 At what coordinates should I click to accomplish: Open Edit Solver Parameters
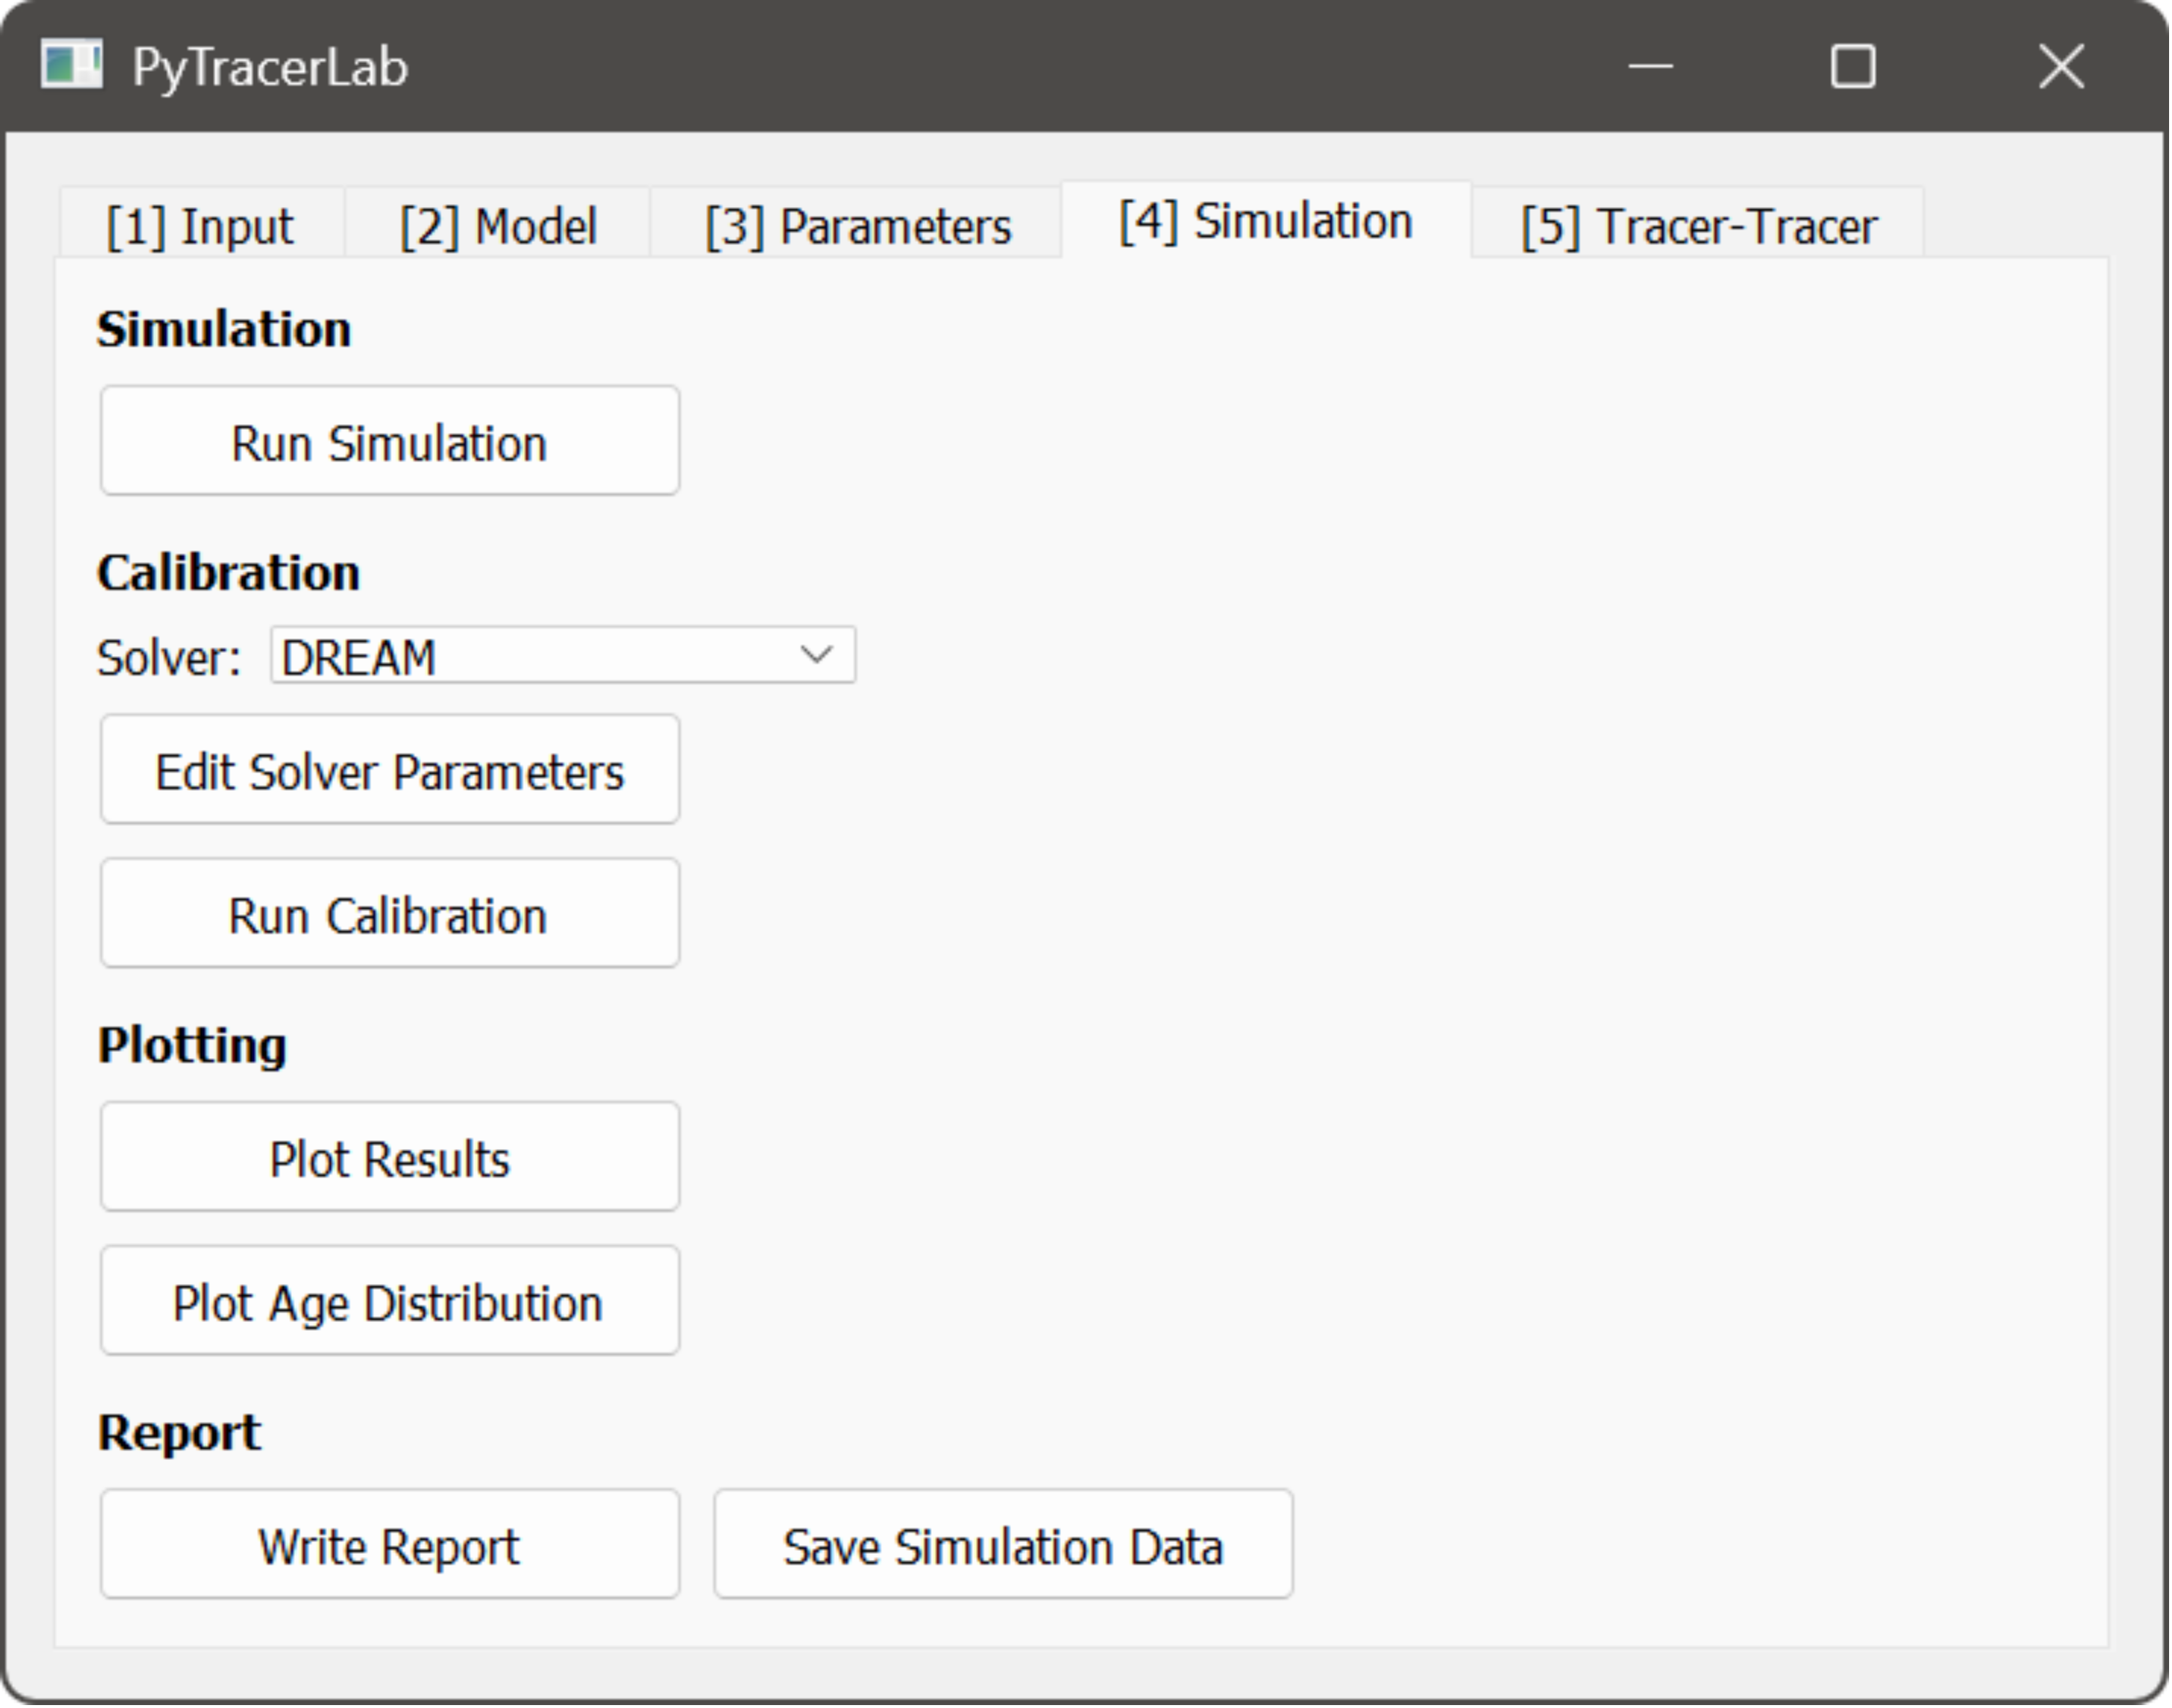point(389,769)
